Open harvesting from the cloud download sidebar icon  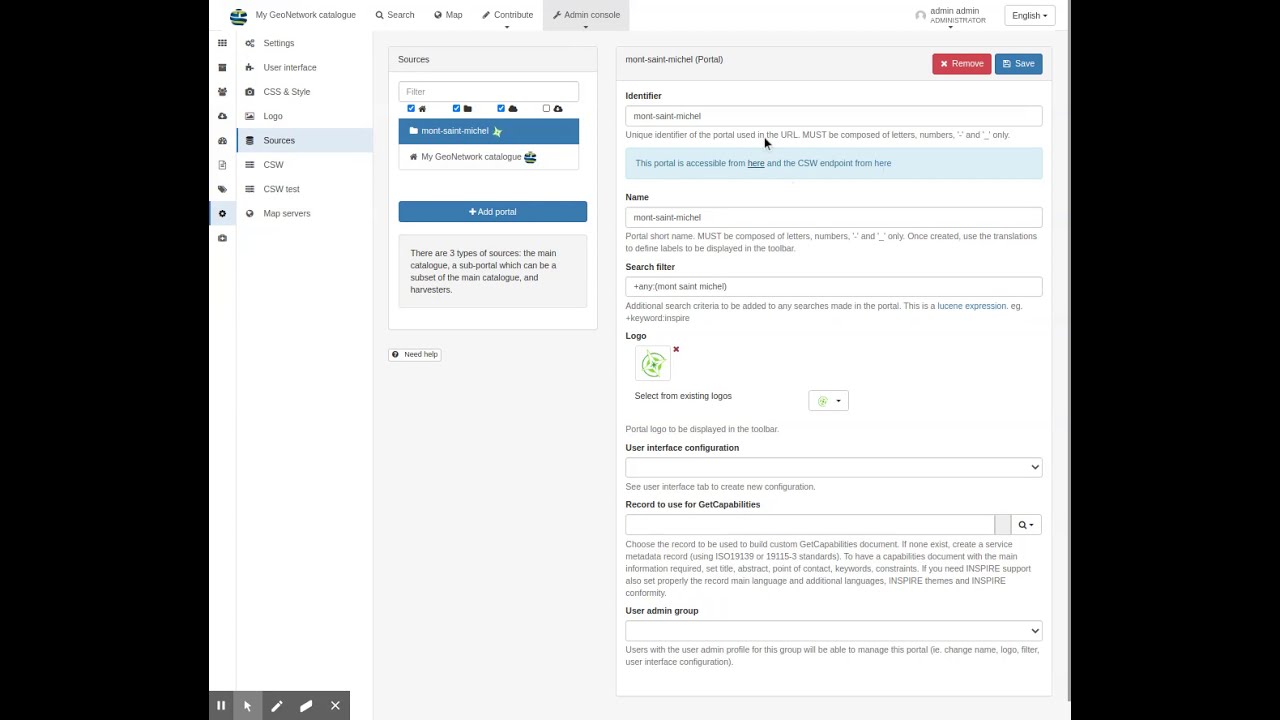tap(222, 116)
